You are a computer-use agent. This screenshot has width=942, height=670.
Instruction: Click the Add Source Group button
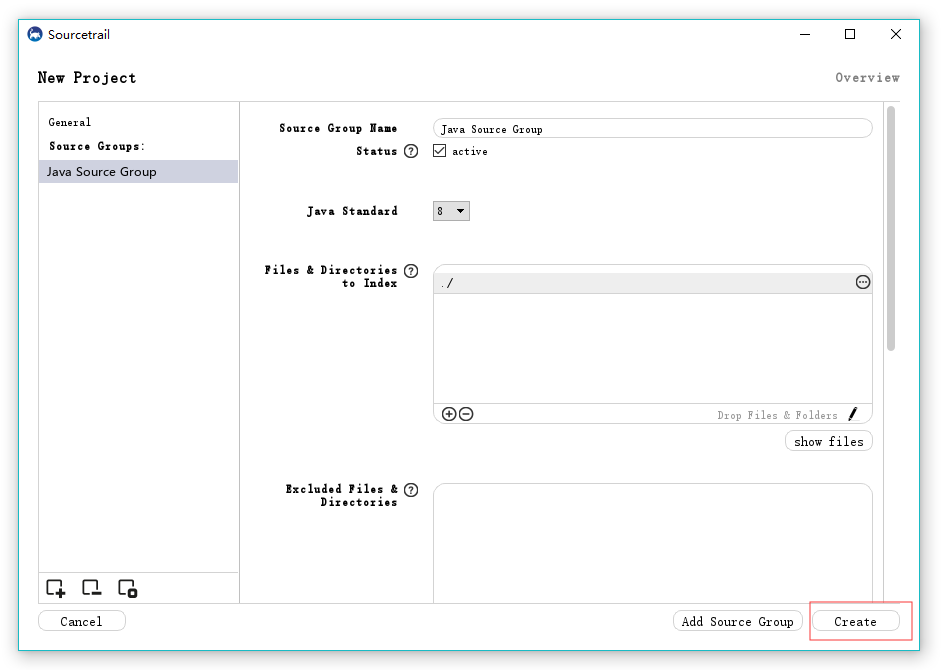[738, 621]
